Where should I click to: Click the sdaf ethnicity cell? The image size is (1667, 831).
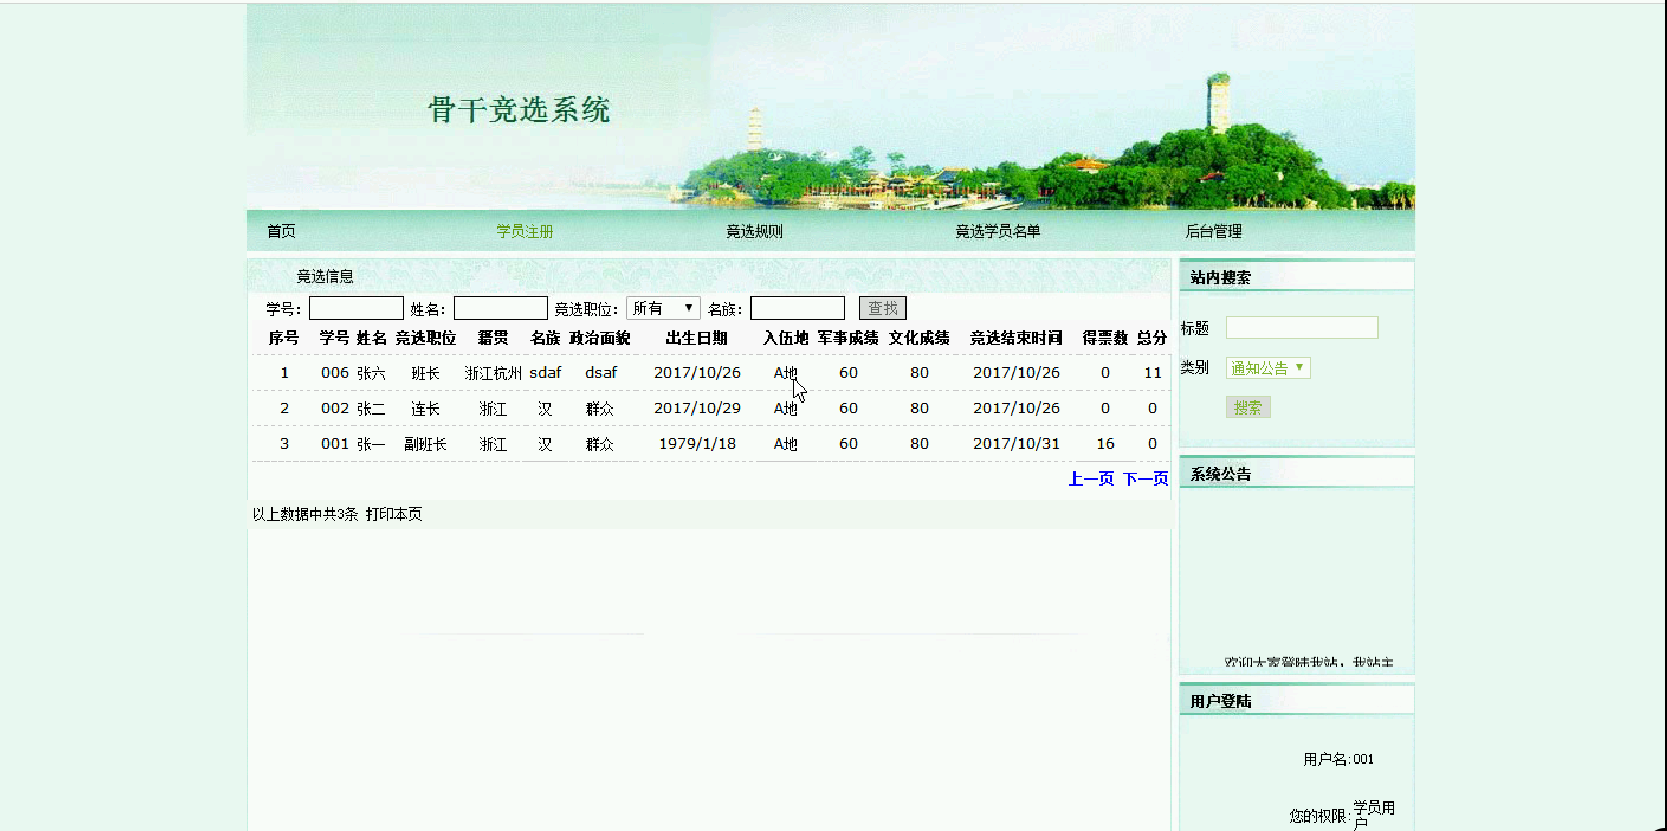coord(545,373)
